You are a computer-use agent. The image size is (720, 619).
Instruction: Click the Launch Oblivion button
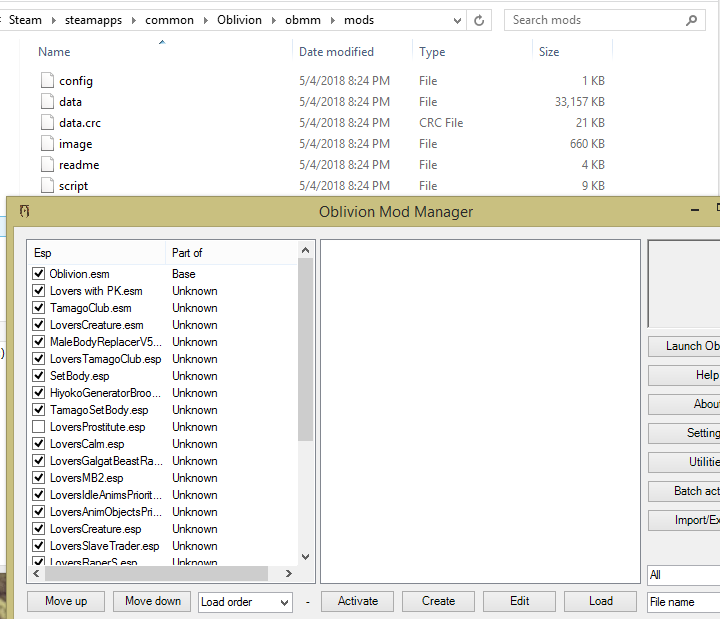click(x=684, y=346)
